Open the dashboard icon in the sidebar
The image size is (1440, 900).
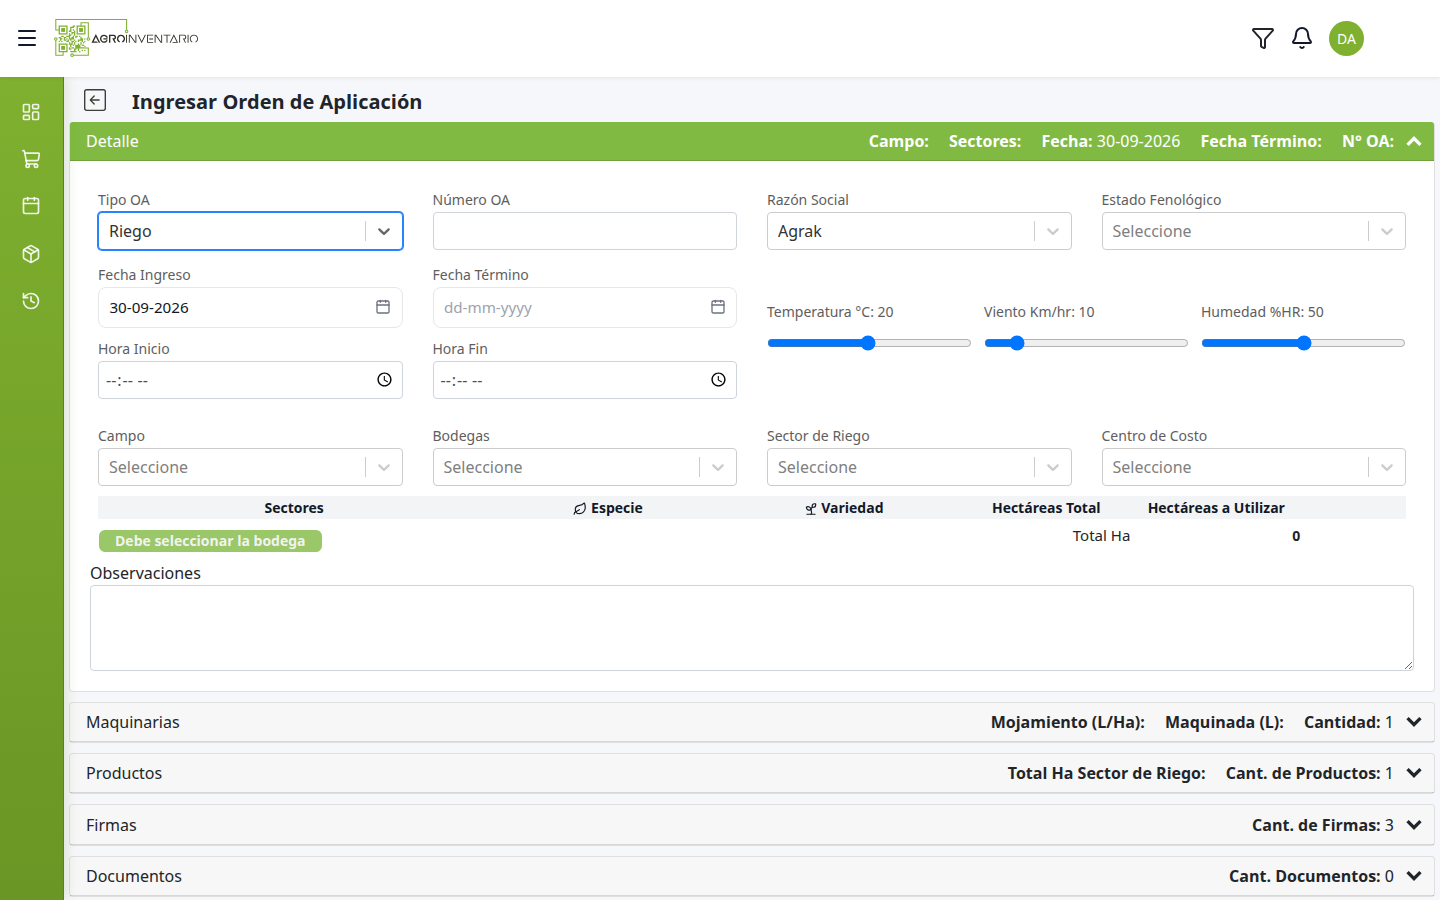31,112
